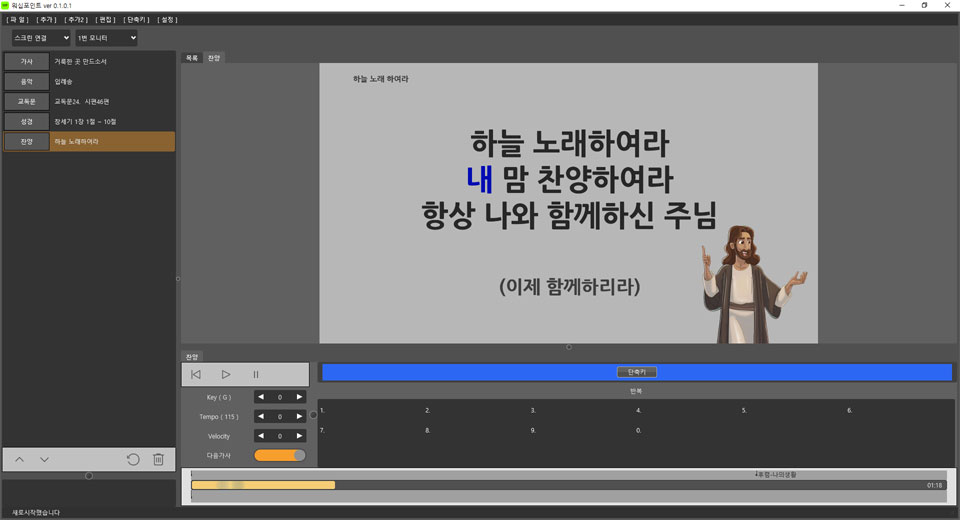Move the selected list item up
The height and width of the screenshot is (520, 960).
pos(20,459)
